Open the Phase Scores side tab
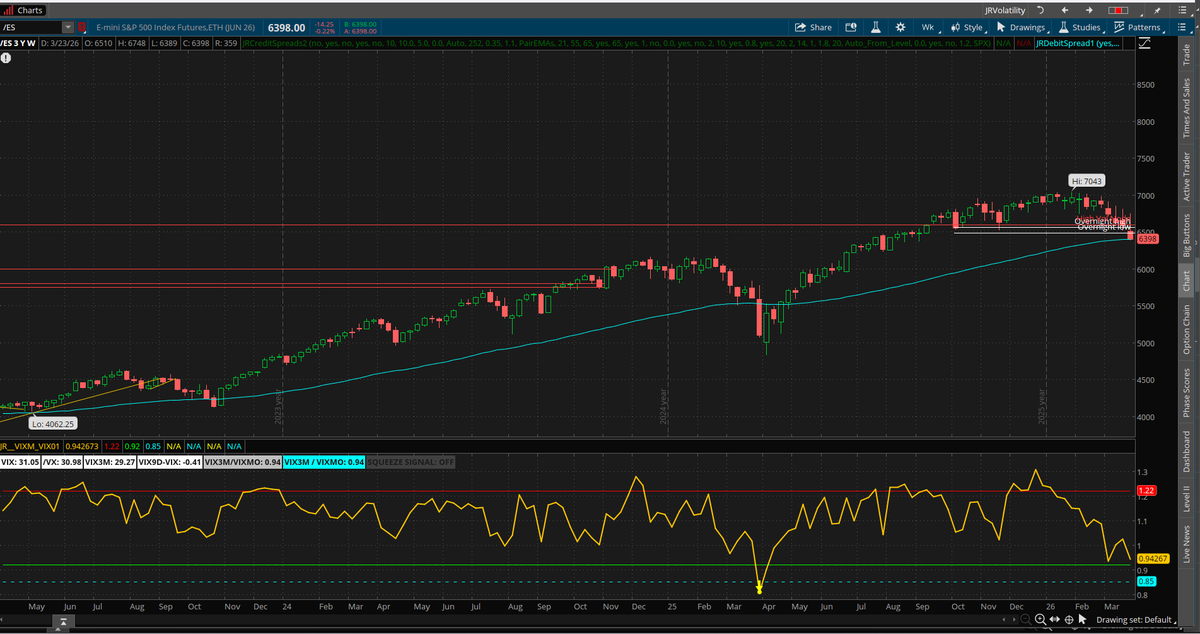 pos(1187,392)
